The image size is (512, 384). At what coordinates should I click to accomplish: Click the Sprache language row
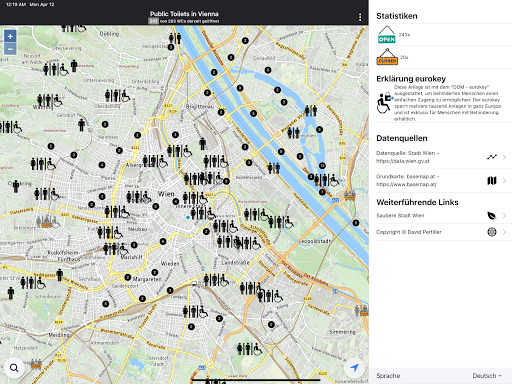pos(440,376)
